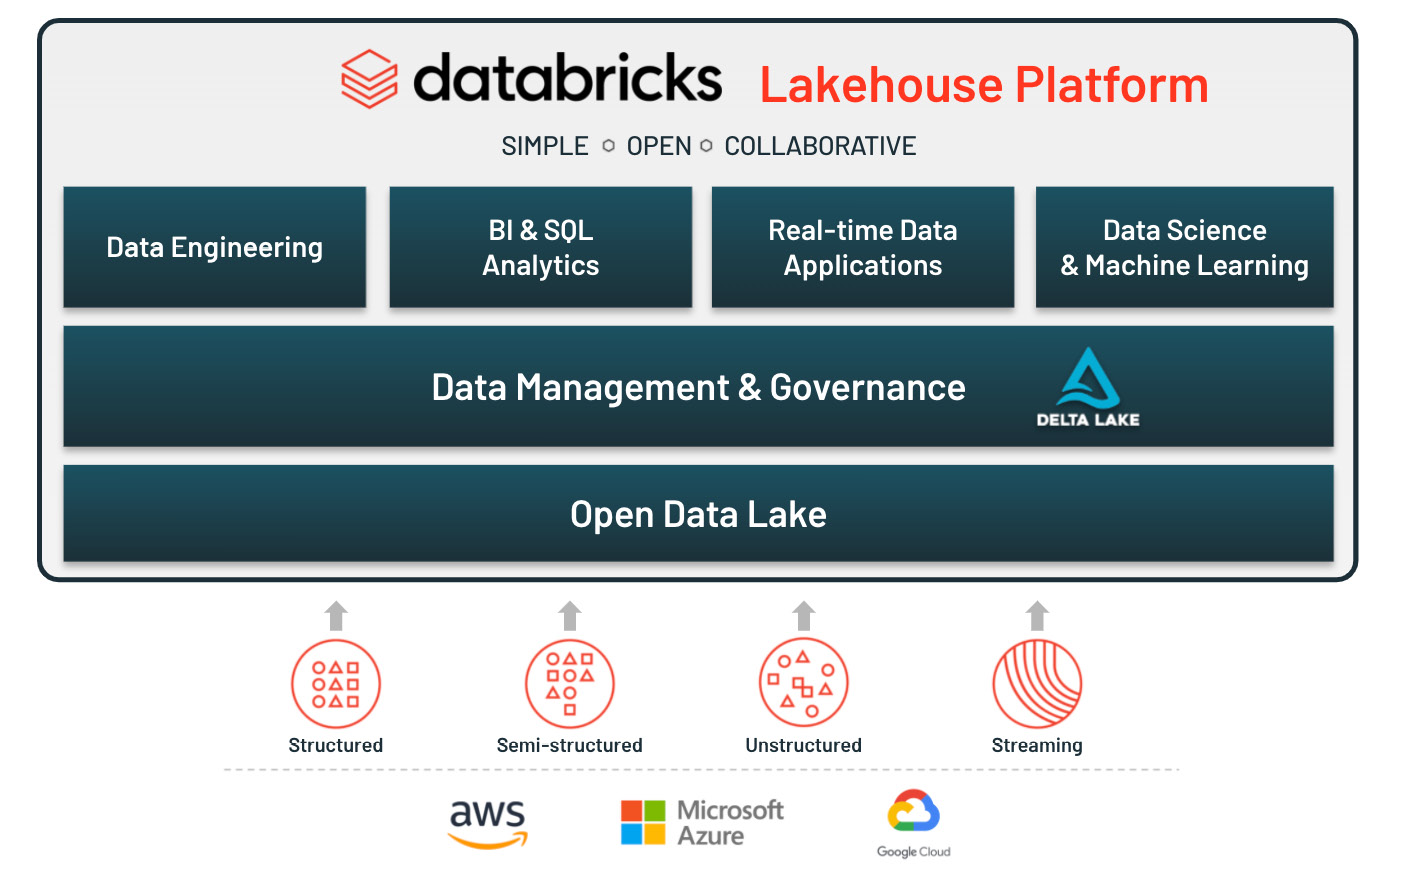Click the Microsoft Azure text

click(x=730, y=823)
